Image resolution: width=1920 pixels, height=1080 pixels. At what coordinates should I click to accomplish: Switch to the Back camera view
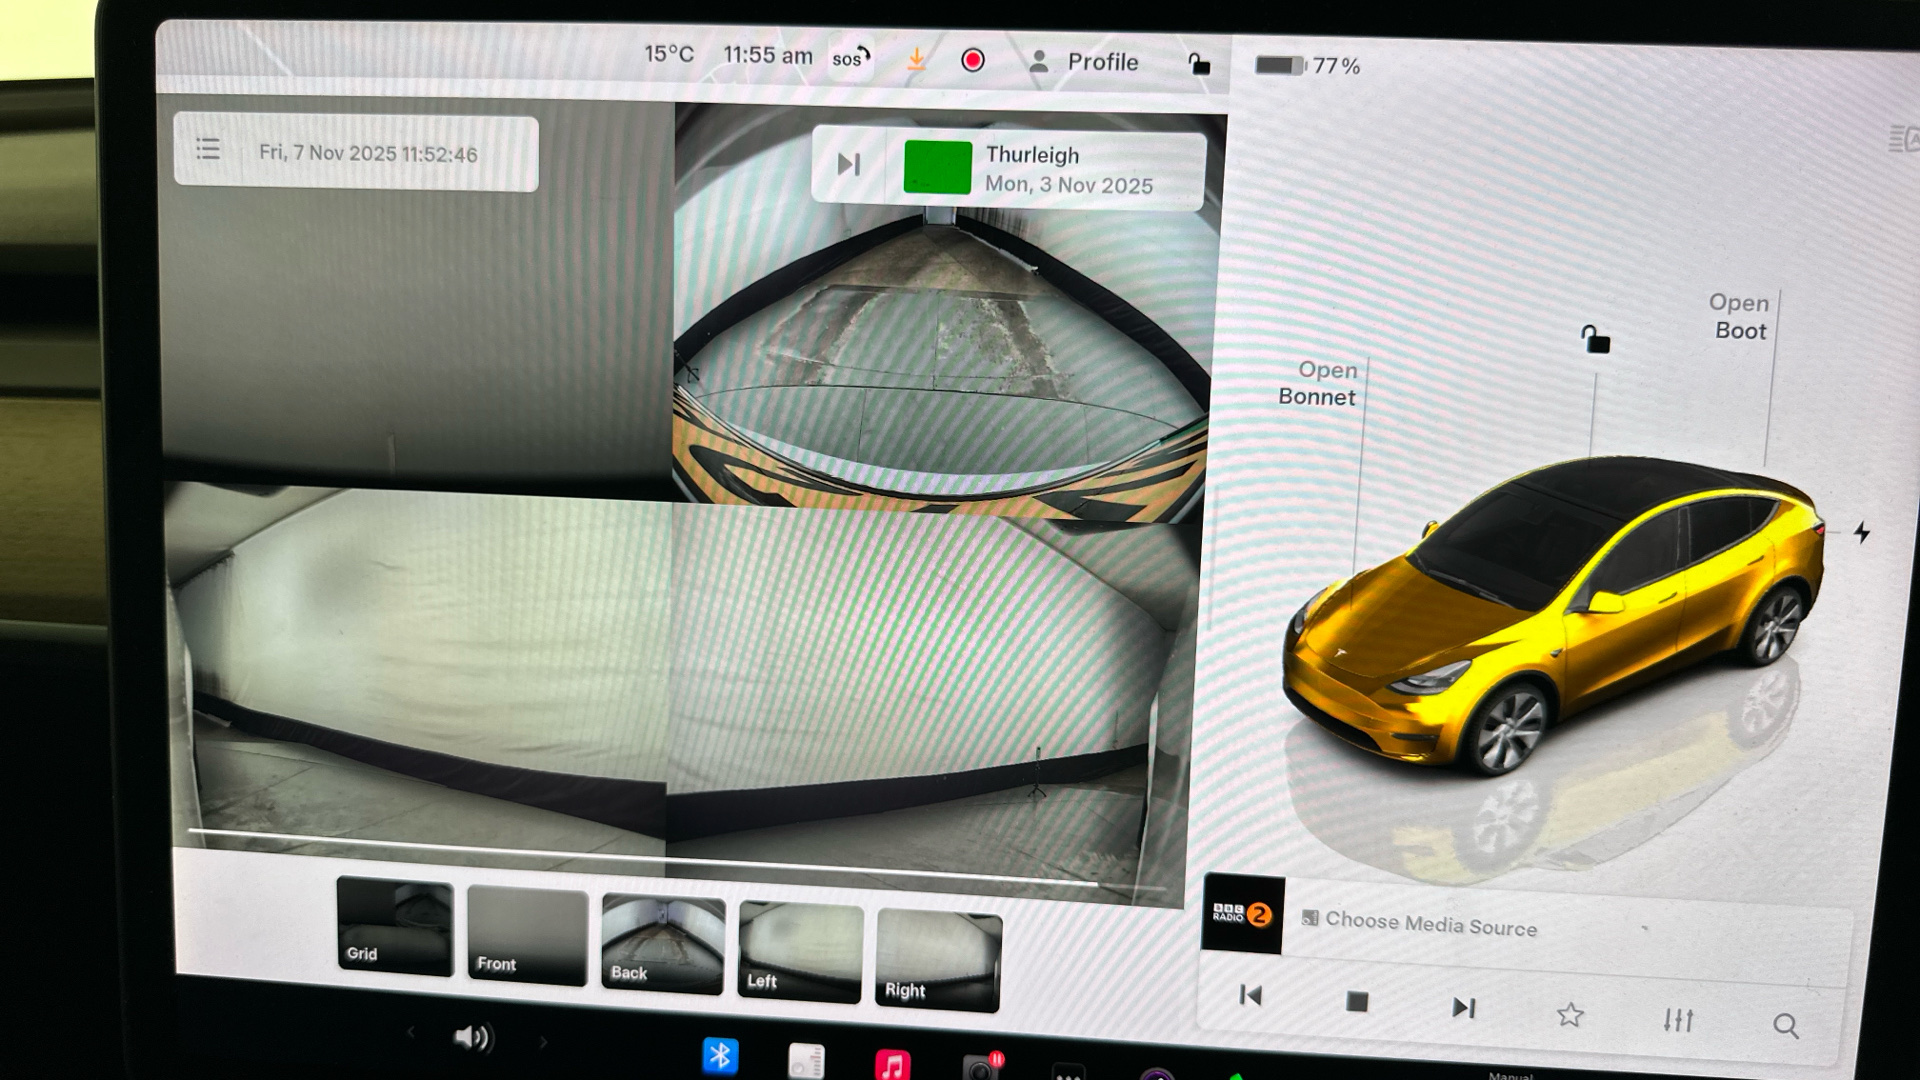662,945
